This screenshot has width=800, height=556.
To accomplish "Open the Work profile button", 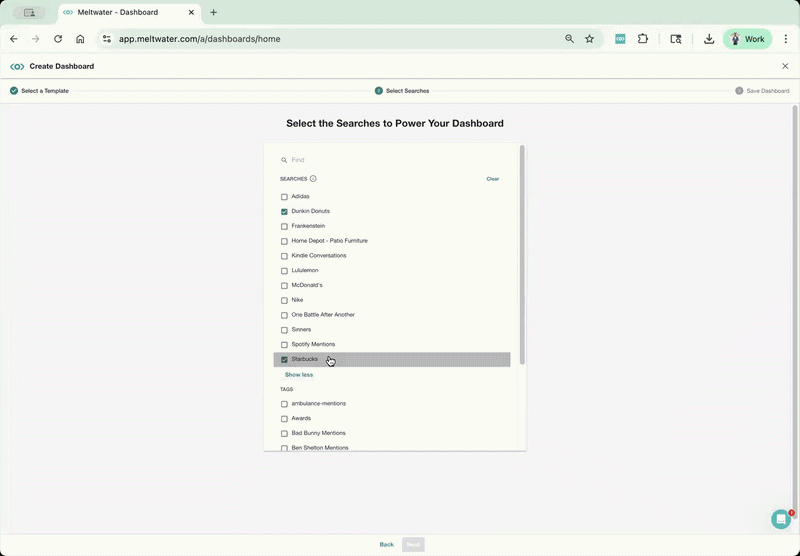I will 747,39.
